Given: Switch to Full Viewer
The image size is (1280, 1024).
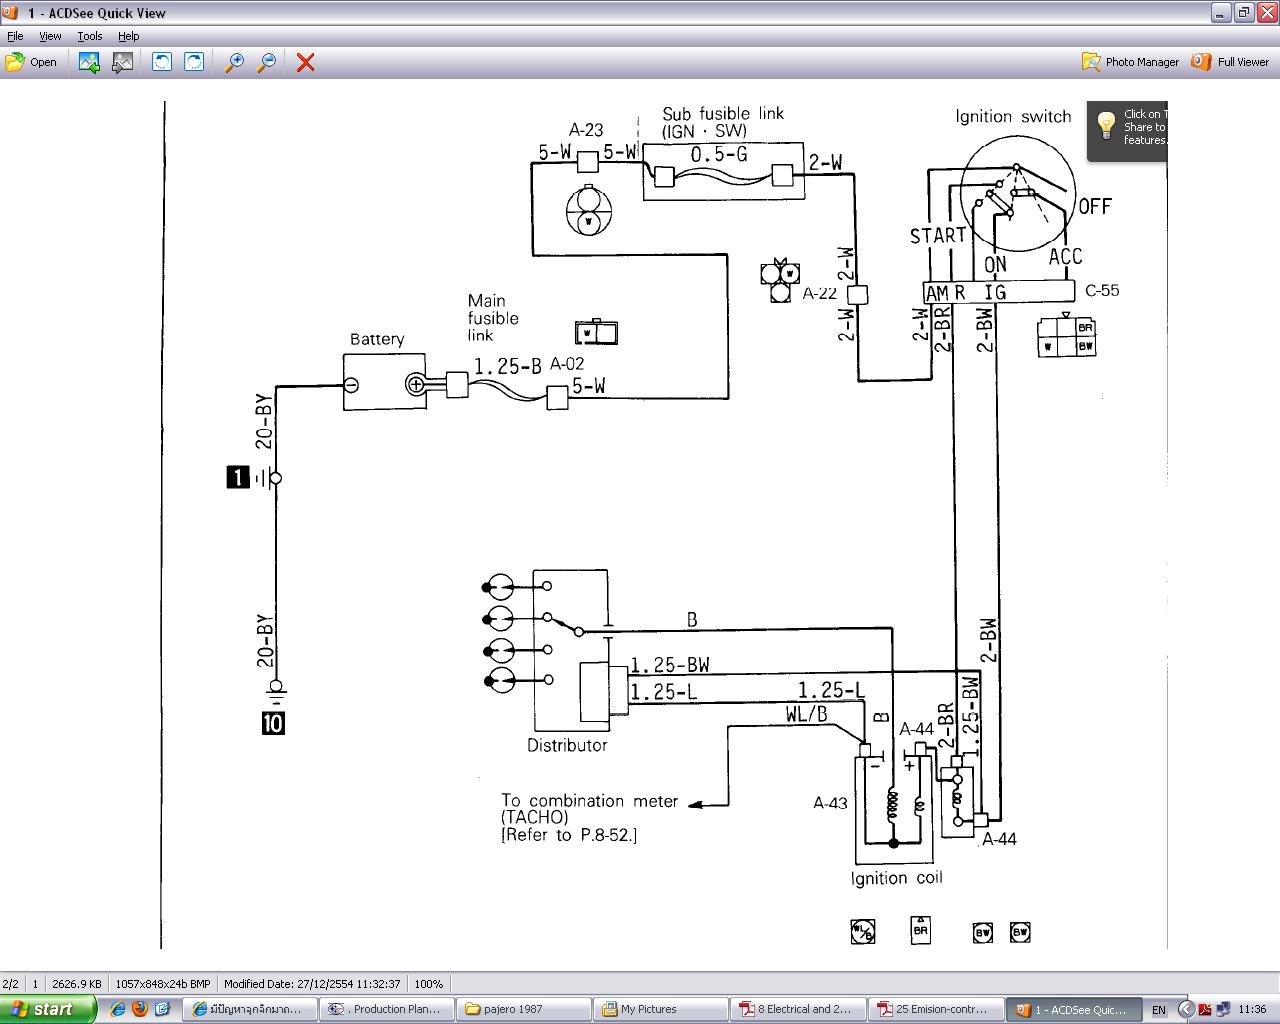Looking at the screenshot, I should 1230,62.
